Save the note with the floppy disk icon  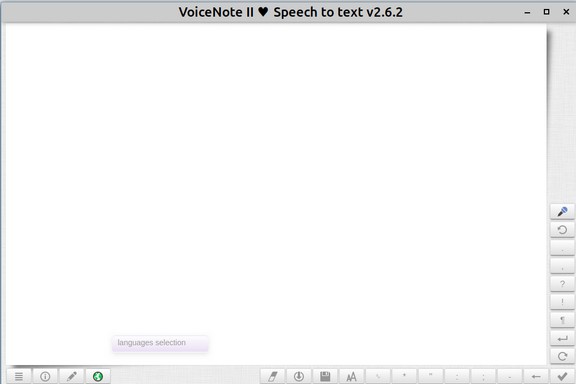(325, 376)
